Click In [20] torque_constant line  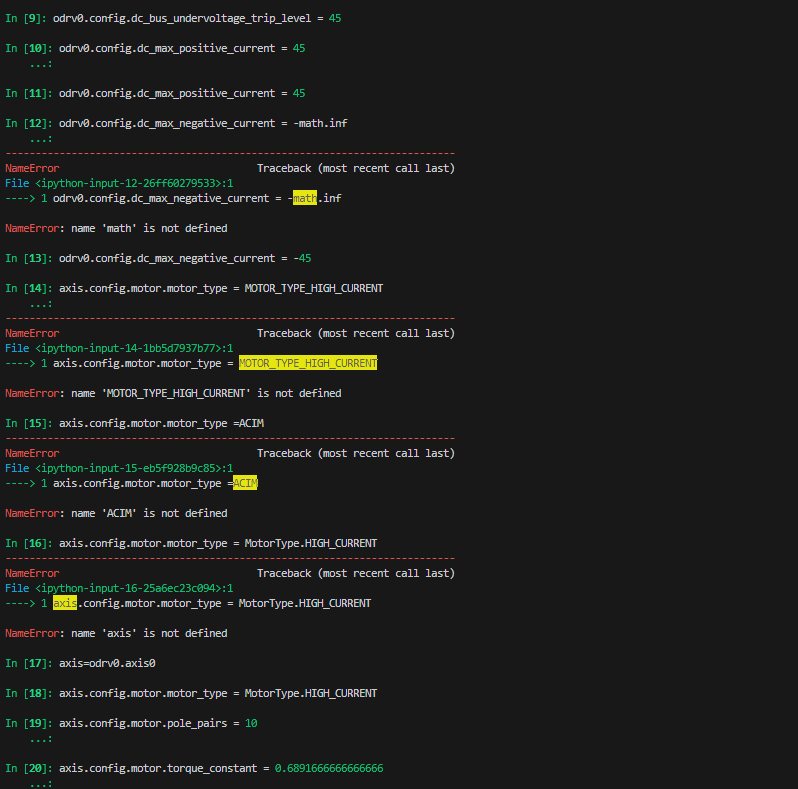pyautogui.click(x=194, y=769)
